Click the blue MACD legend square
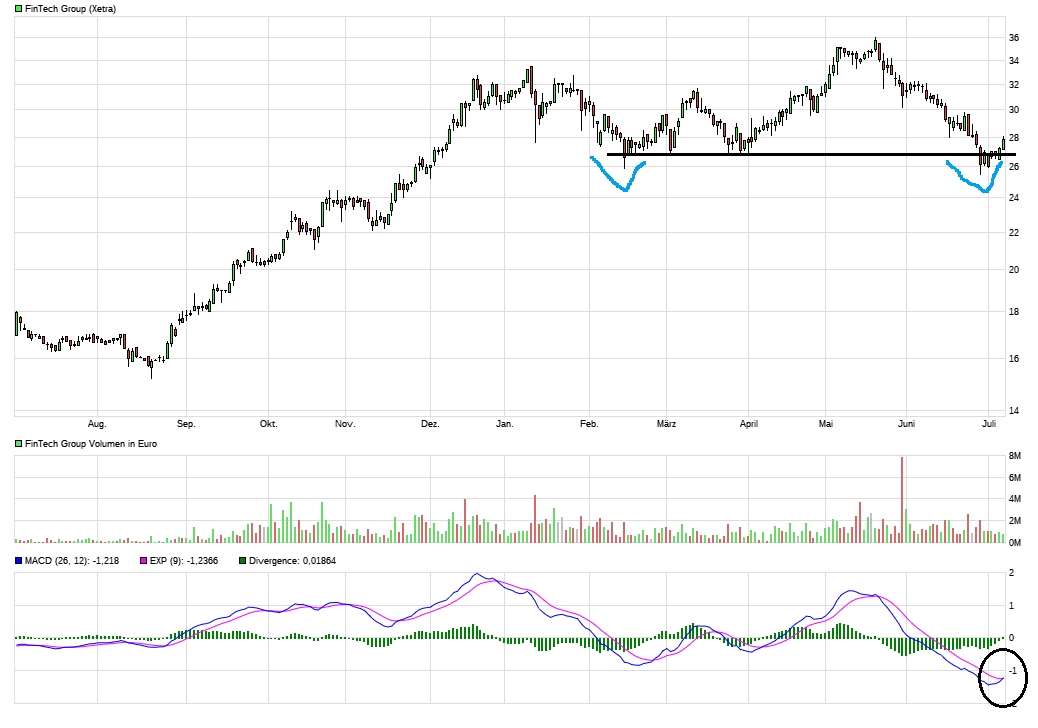Image resolution: width=1038 pixels, height=728 pixels. 16,561
